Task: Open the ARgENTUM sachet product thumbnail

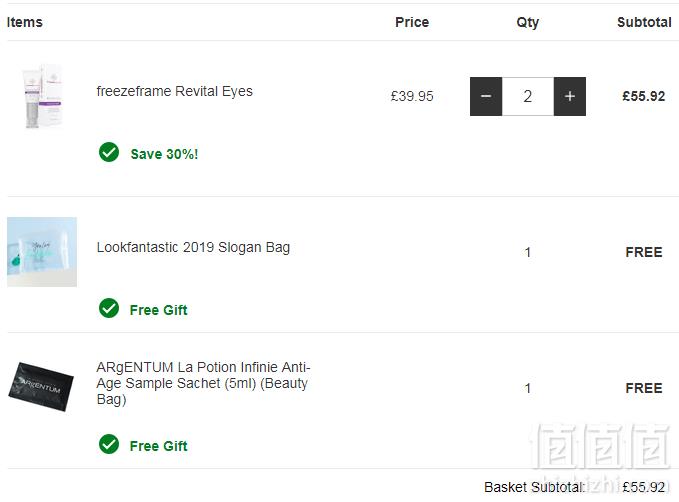Action: [x=41, y=387]
